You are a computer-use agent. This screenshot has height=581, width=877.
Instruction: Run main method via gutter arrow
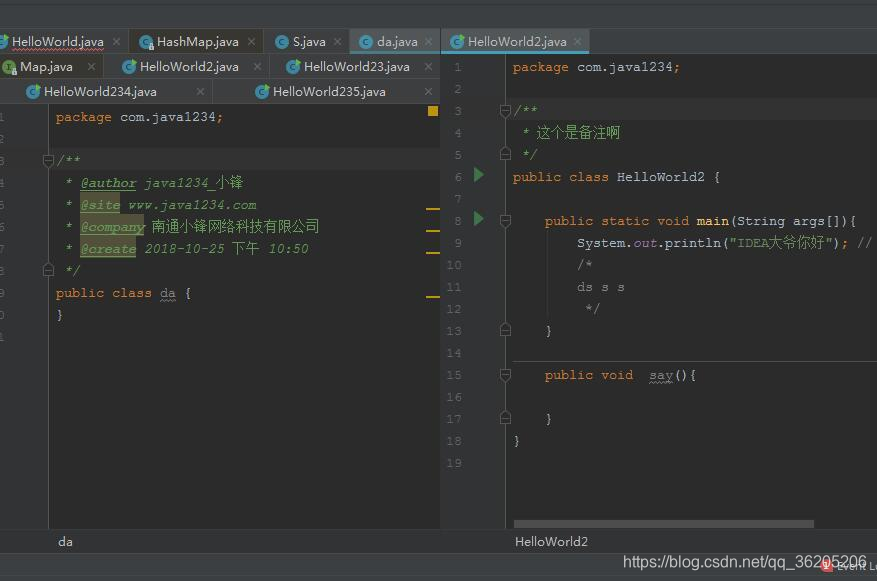(x=479, y=219)
